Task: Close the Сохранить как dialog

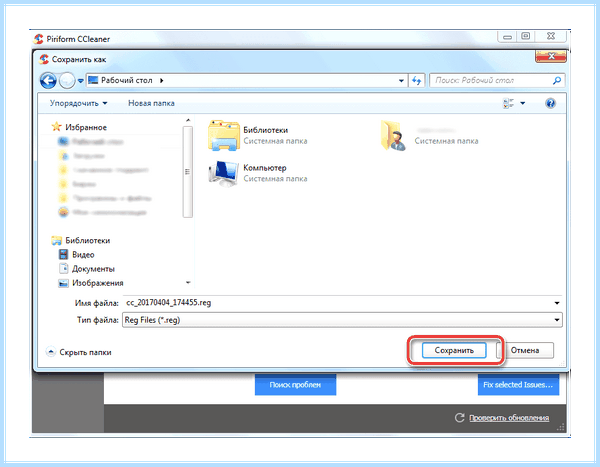Action: click(x=551, y=57)
